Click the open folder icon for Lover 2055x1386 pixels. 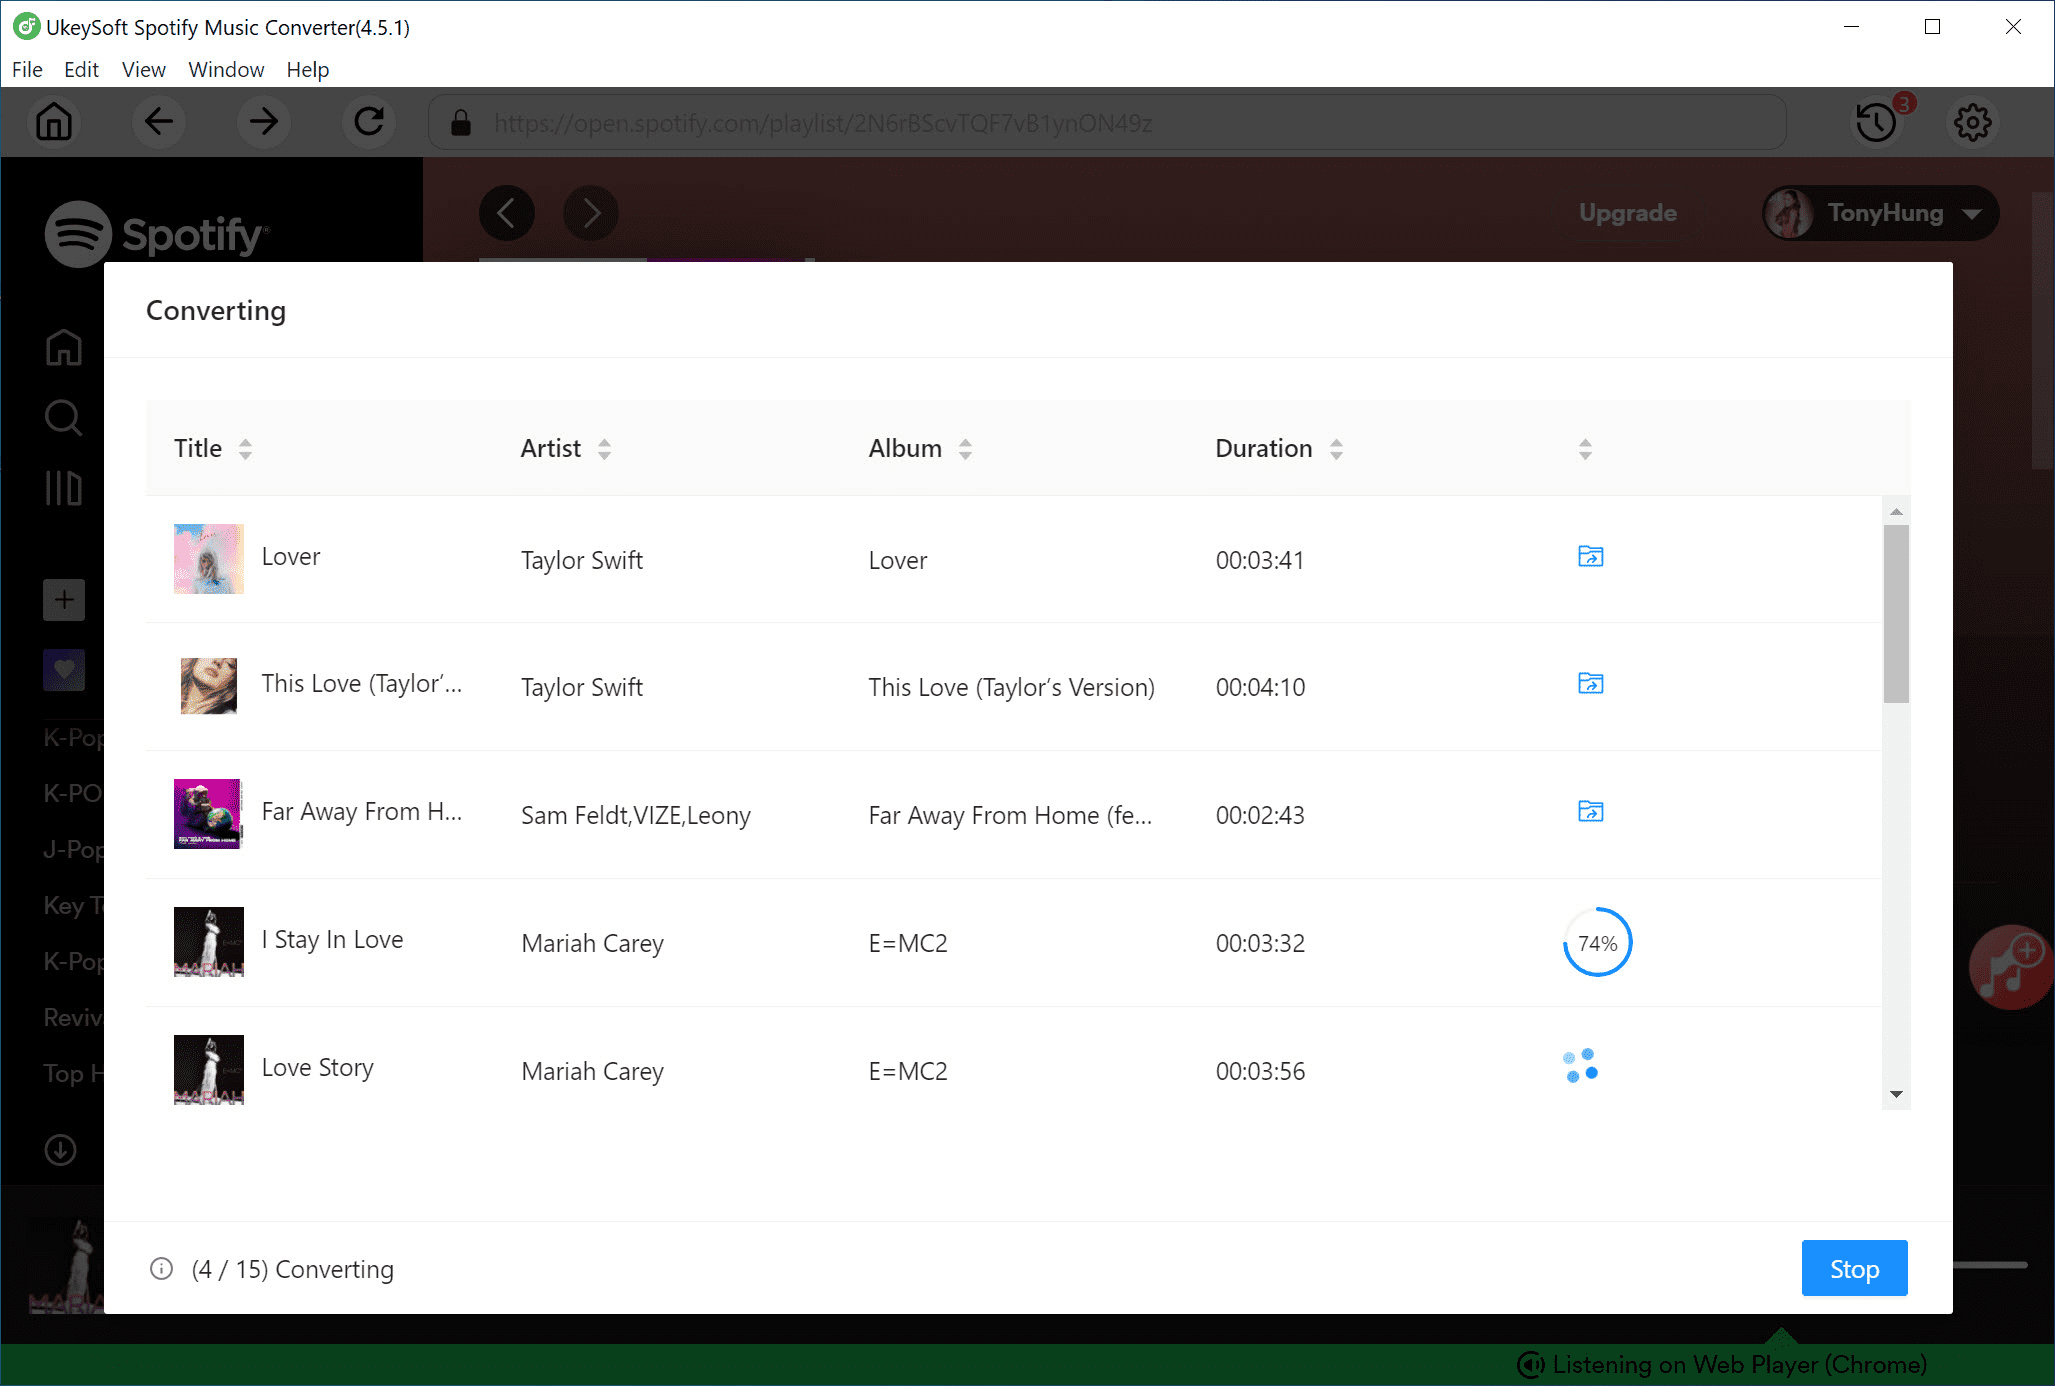(1588, 555)
